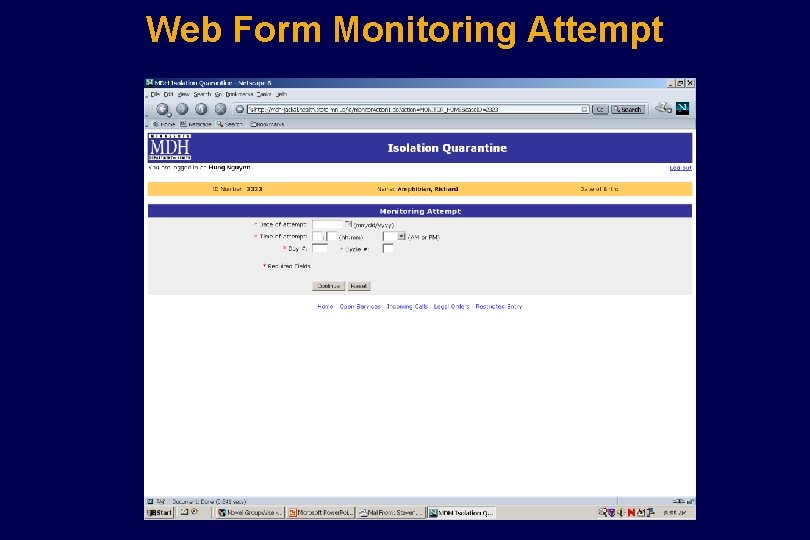810x540 pixels.
Task: Open Bookmarks folder in the personal toolbar
Action: pos(267,125)
